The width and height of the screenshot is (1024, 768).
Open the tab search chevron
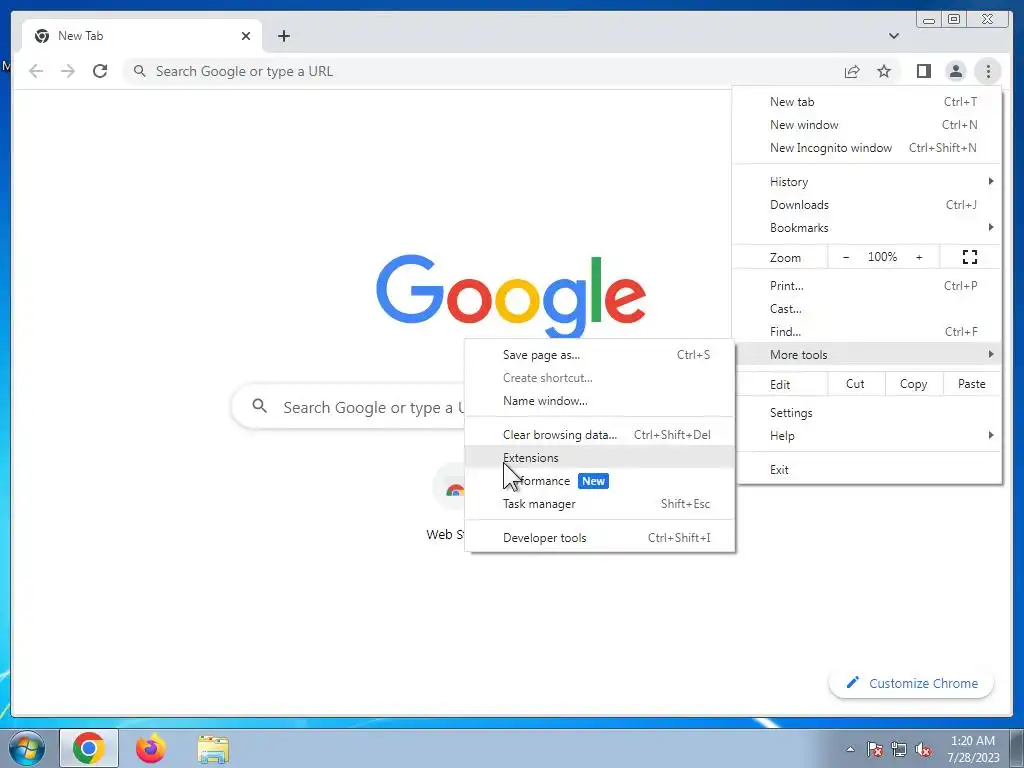[x=893, y=36]
